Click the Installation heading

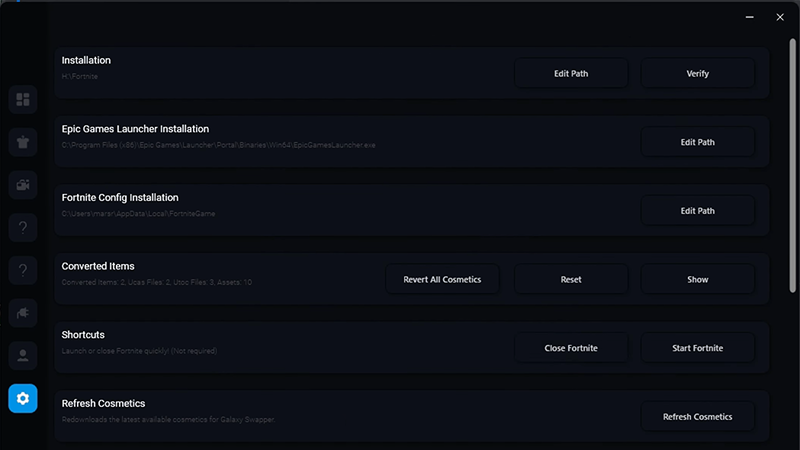pos(86,60)
